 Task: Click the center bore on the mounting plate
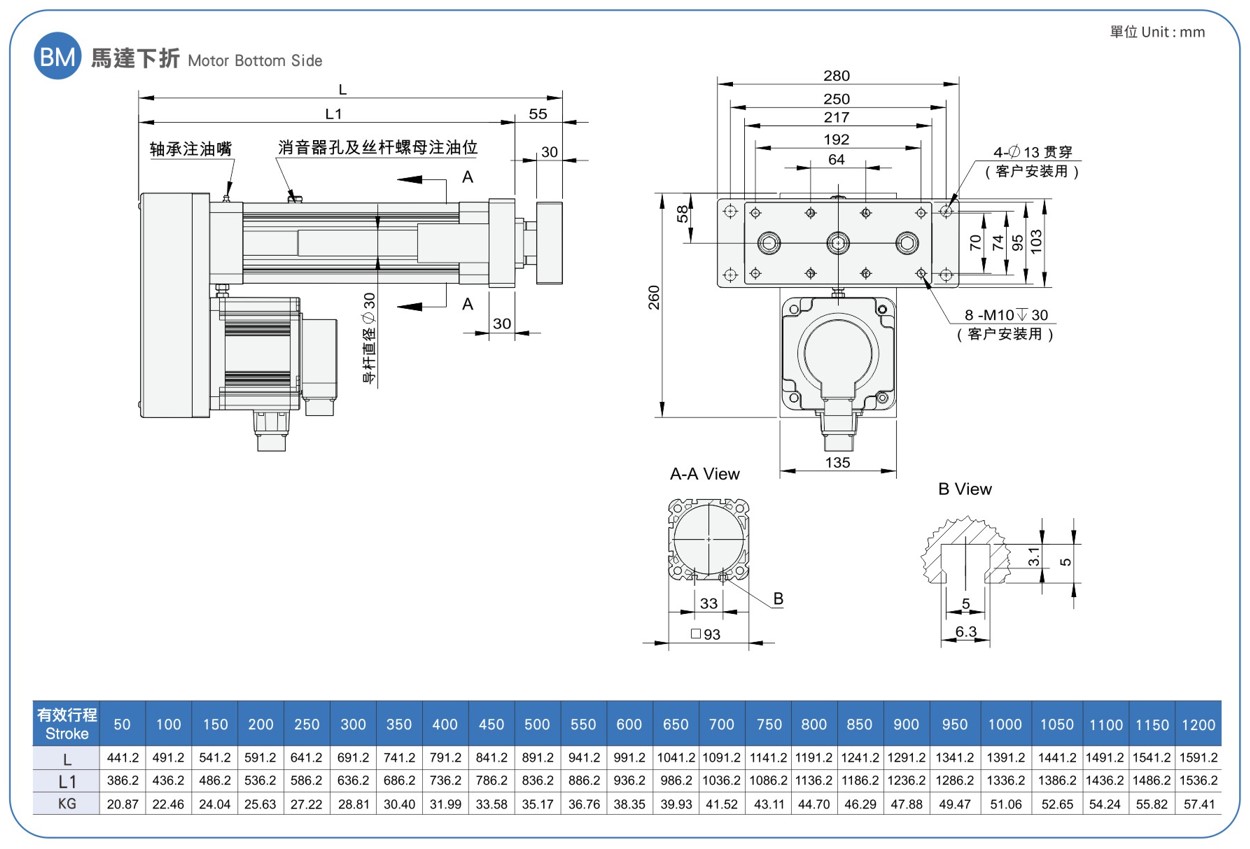tap(838, 243)
